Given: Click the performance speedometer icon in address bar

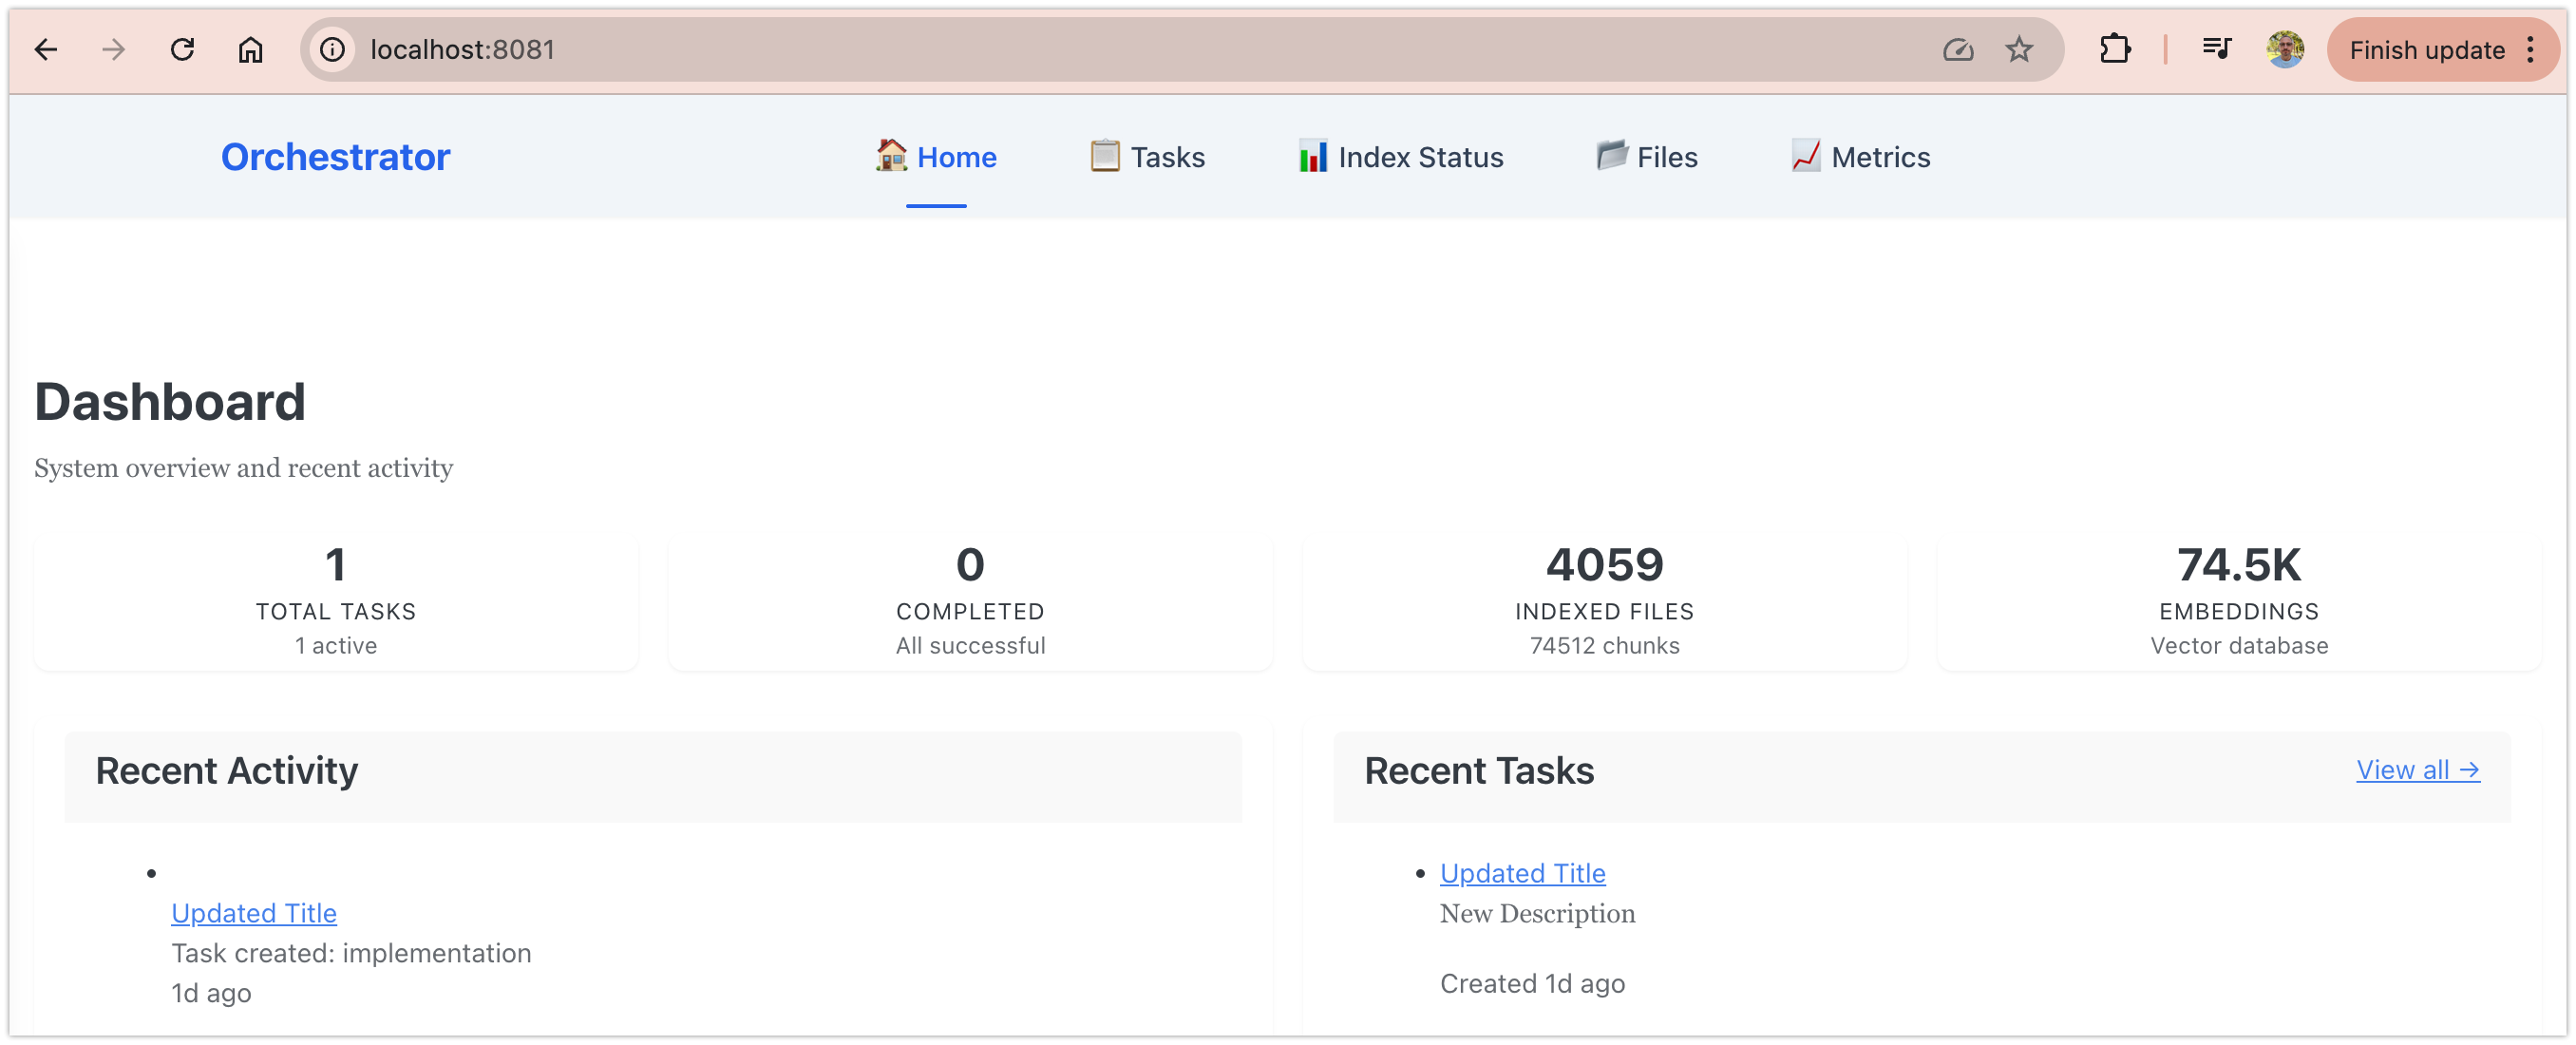Looking at the screenshot, I should click(x=1957, y=49).
